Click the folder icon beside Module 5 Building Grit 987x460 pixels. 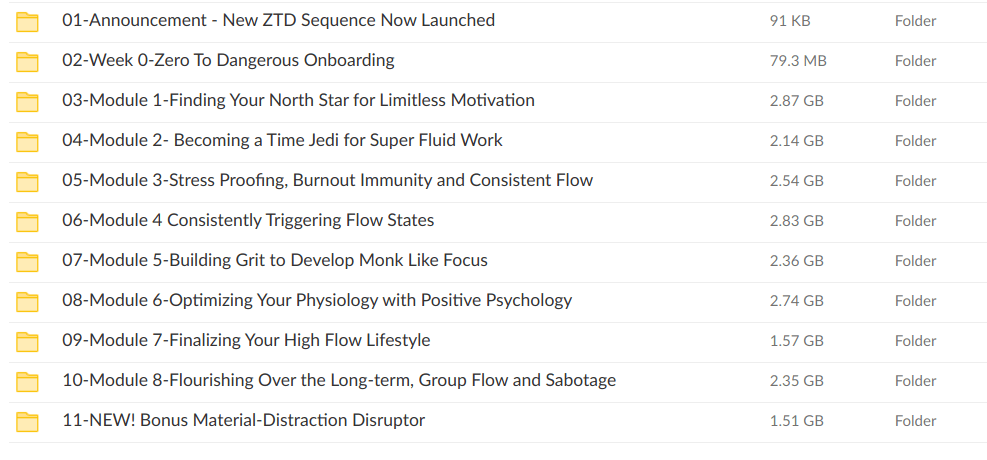[x=27, y=262]
